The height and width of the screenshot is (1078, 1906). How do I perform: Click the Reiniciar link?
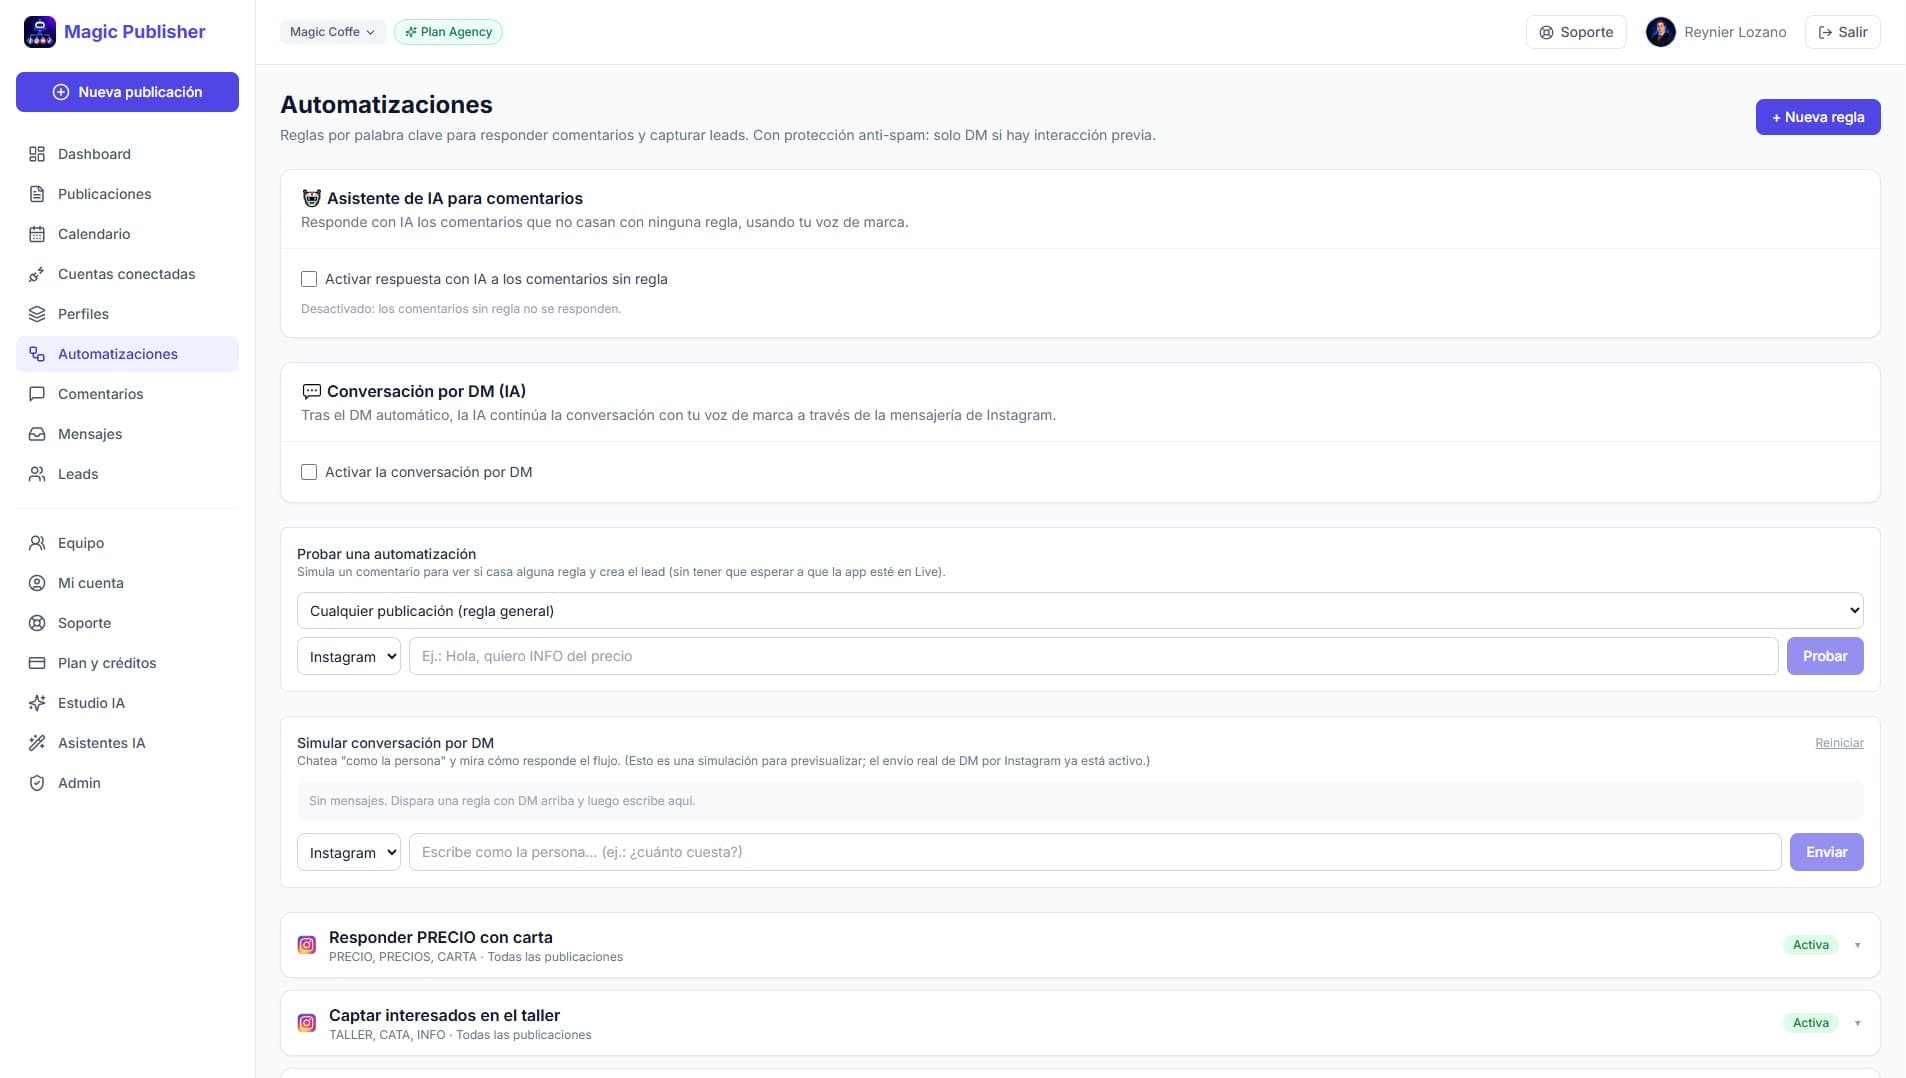(1839, 743)
